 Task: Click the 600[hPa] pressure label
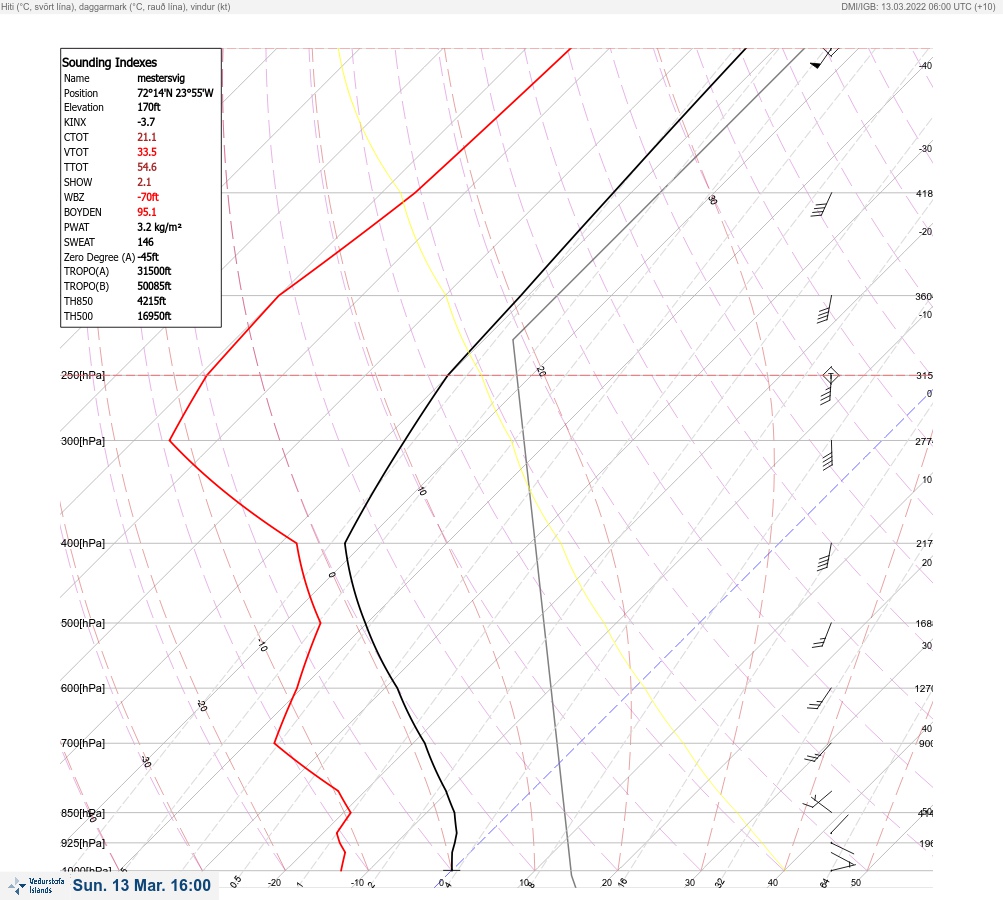83,689
